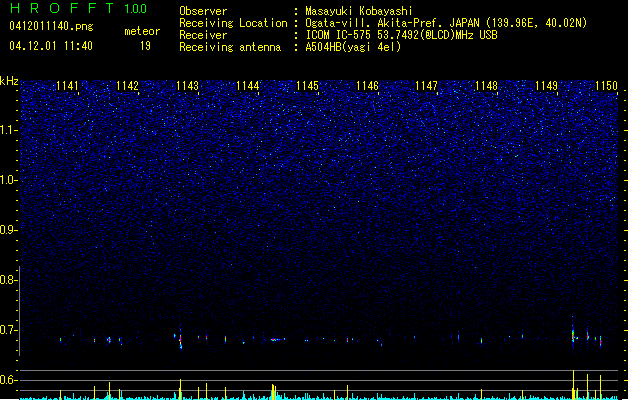Screen dimensions: 629x400
Task: Click the 1142 time axis label
Action: tap(127, 86)
